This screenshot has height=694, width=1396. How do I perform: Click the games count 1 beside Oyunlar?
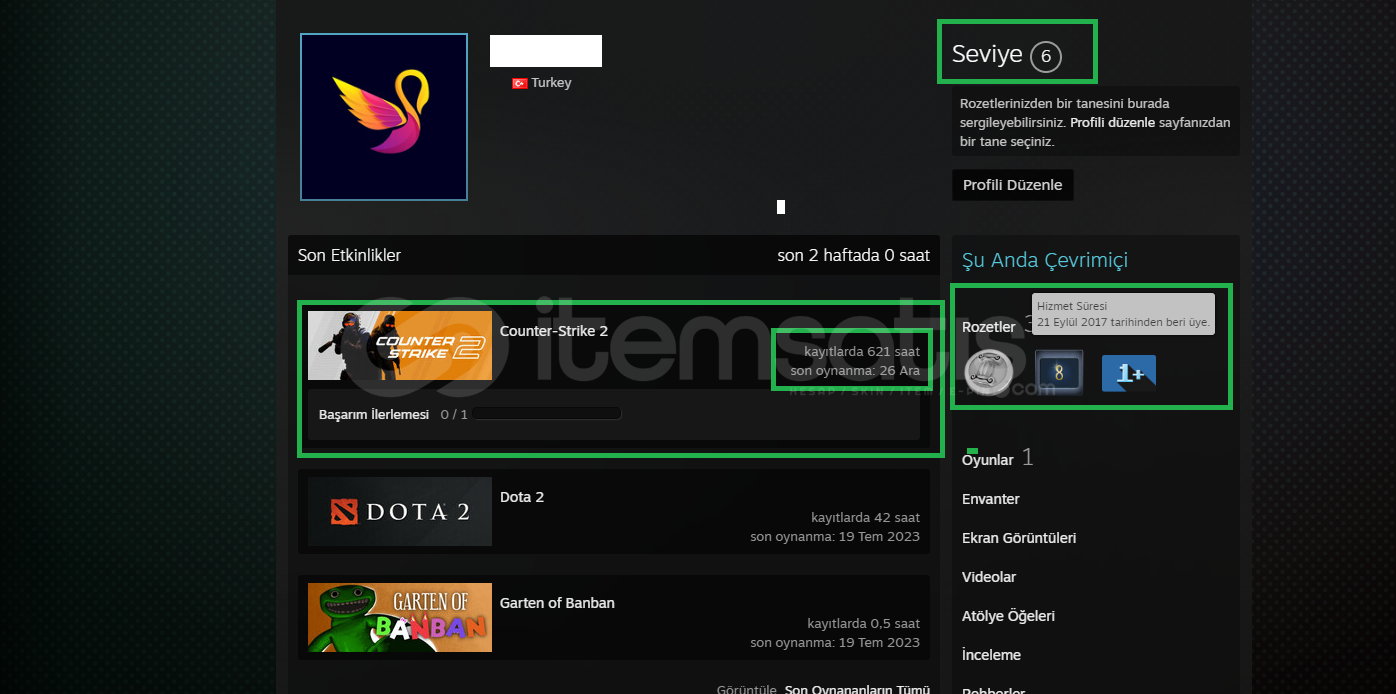[1027, 458]
